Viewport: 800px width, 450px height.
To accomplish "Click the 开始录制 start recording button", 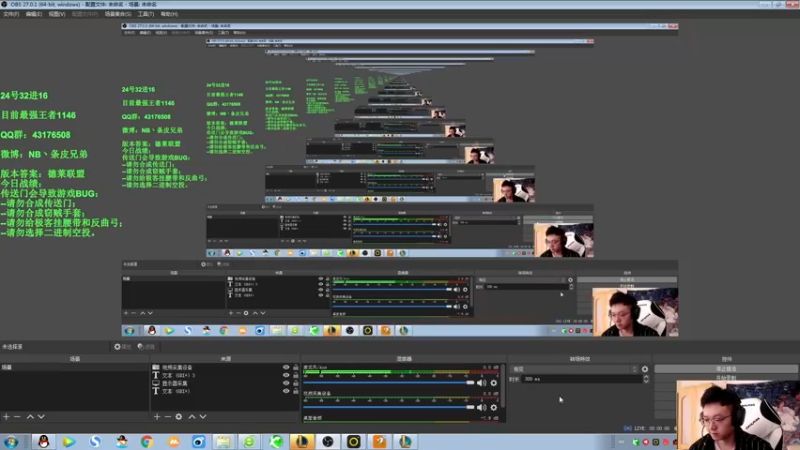I will click(x=726, y=378).
